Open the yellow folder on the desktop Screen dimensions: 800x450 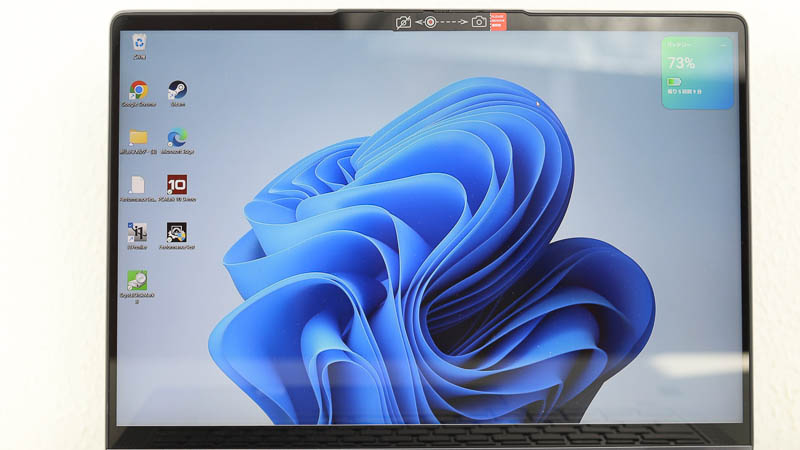click(138, 137)
